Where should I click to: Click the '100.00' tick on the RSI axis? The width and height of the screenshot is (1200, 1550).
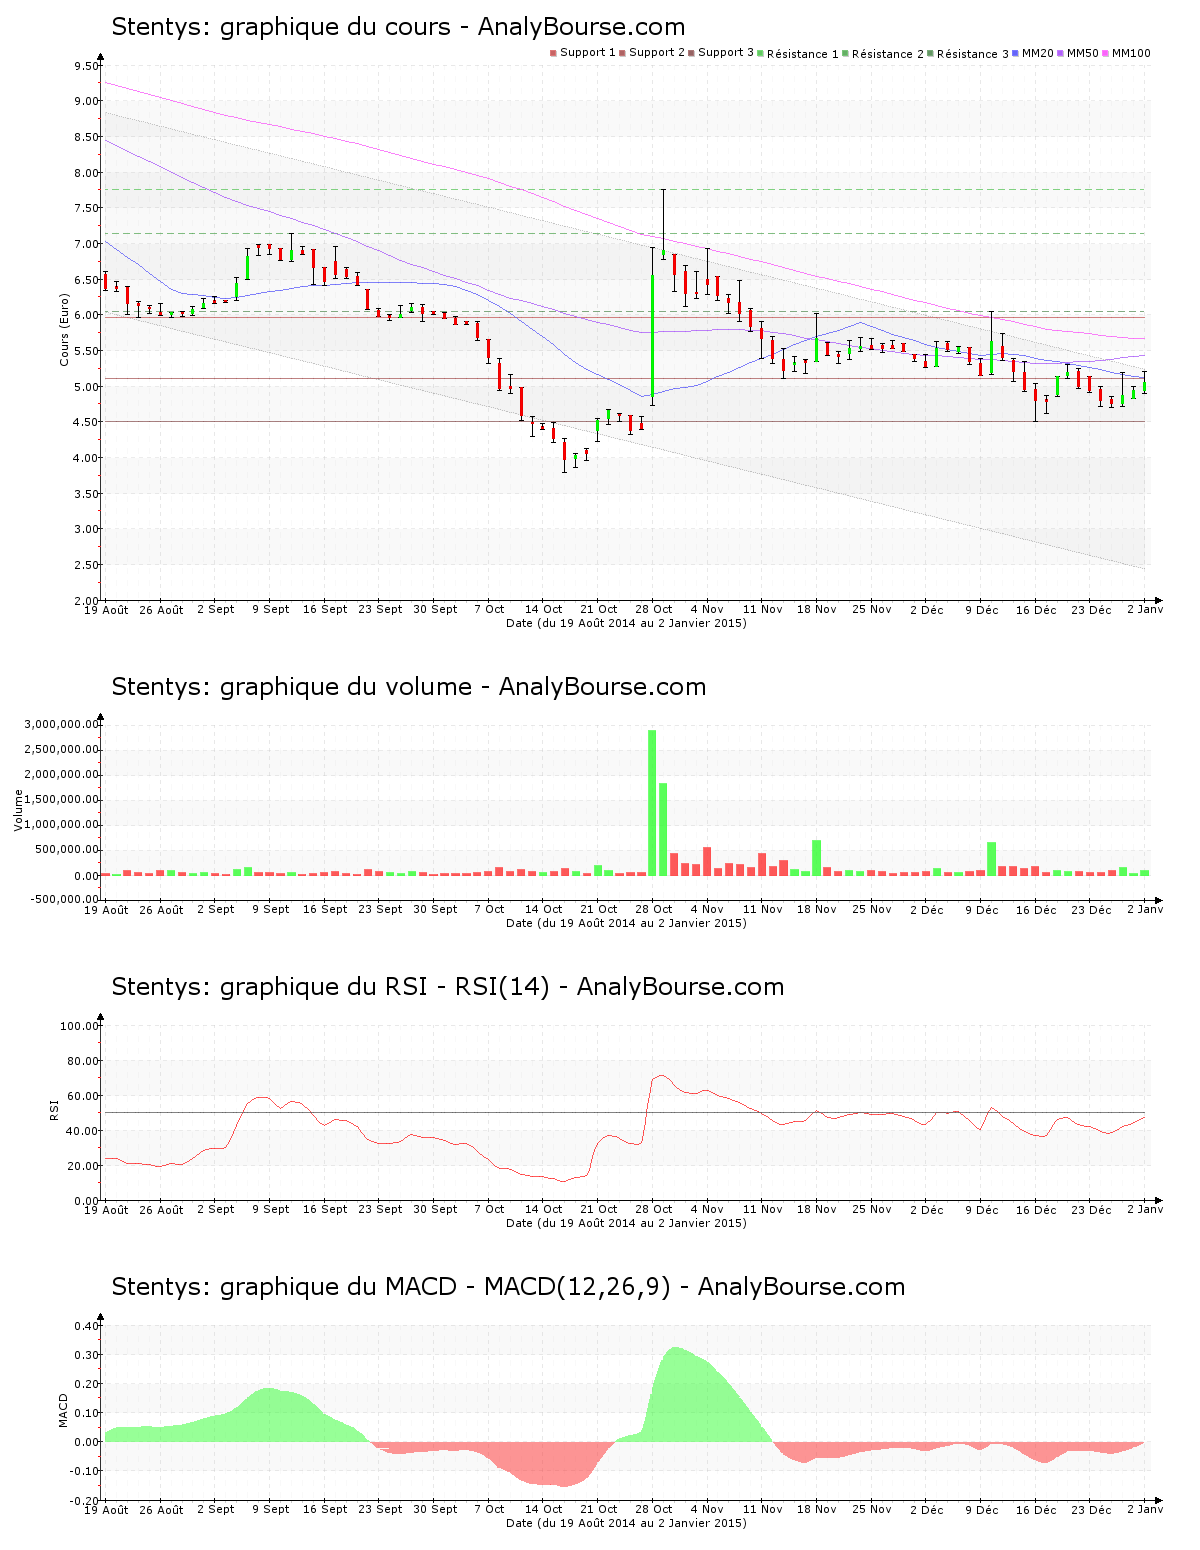[80, 1026]
